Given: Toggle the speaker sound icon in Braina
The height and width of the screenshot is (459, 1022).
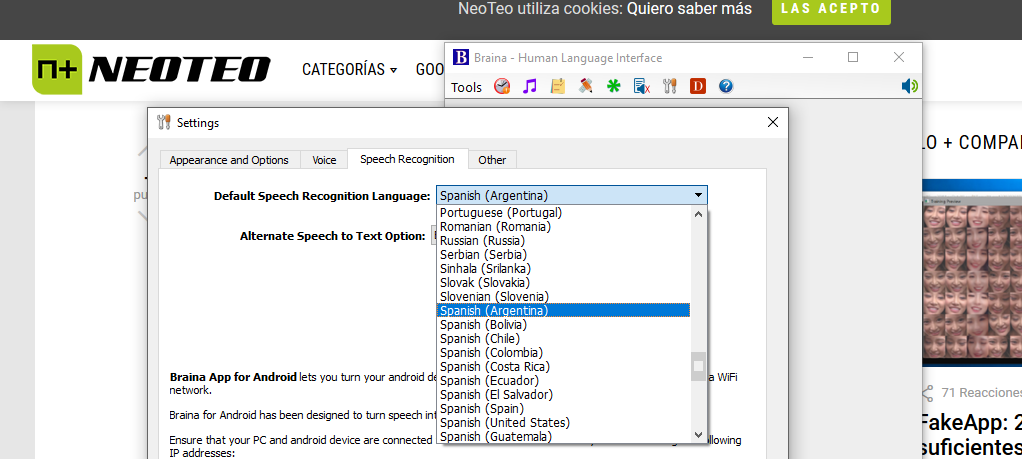Looking at the screenshot, I should [910, 86].
